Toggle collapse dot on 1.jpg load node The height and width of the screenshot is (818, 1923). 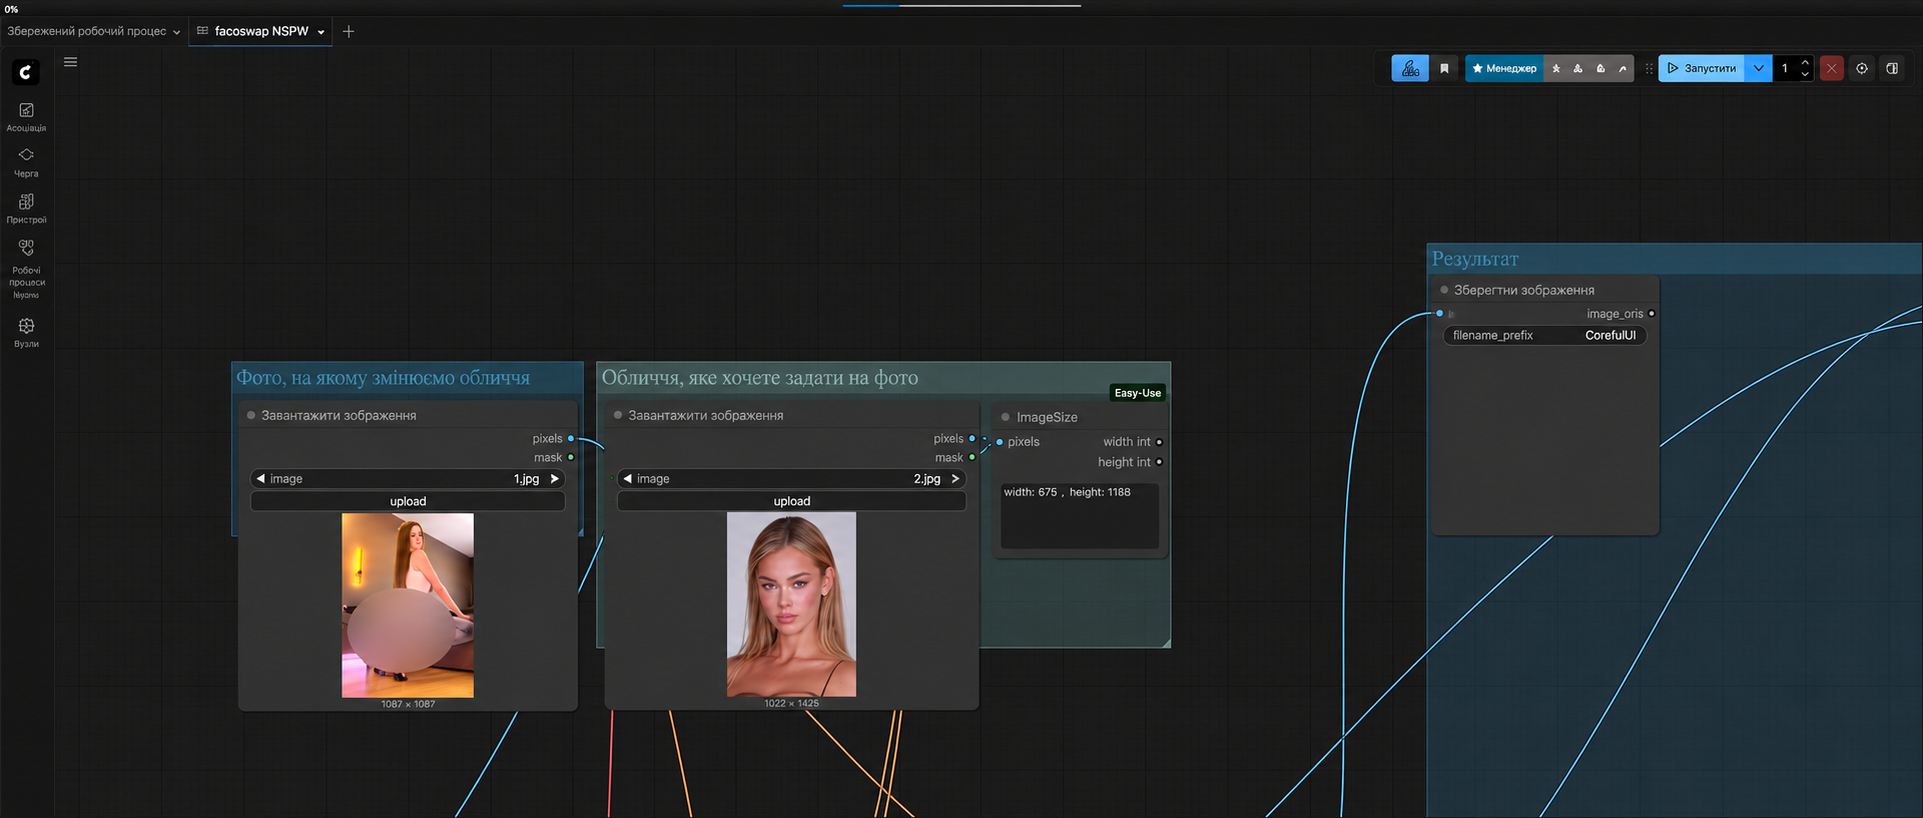pyautogui.click(x=251, y=415)
